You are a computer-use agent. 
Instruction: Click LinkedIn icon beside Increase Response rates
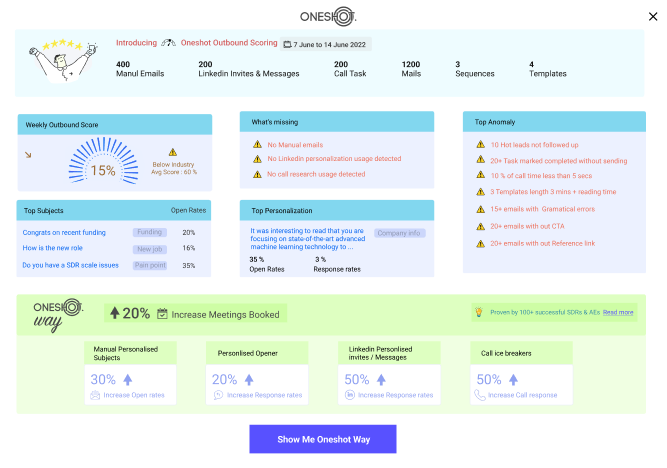[350, 395]
